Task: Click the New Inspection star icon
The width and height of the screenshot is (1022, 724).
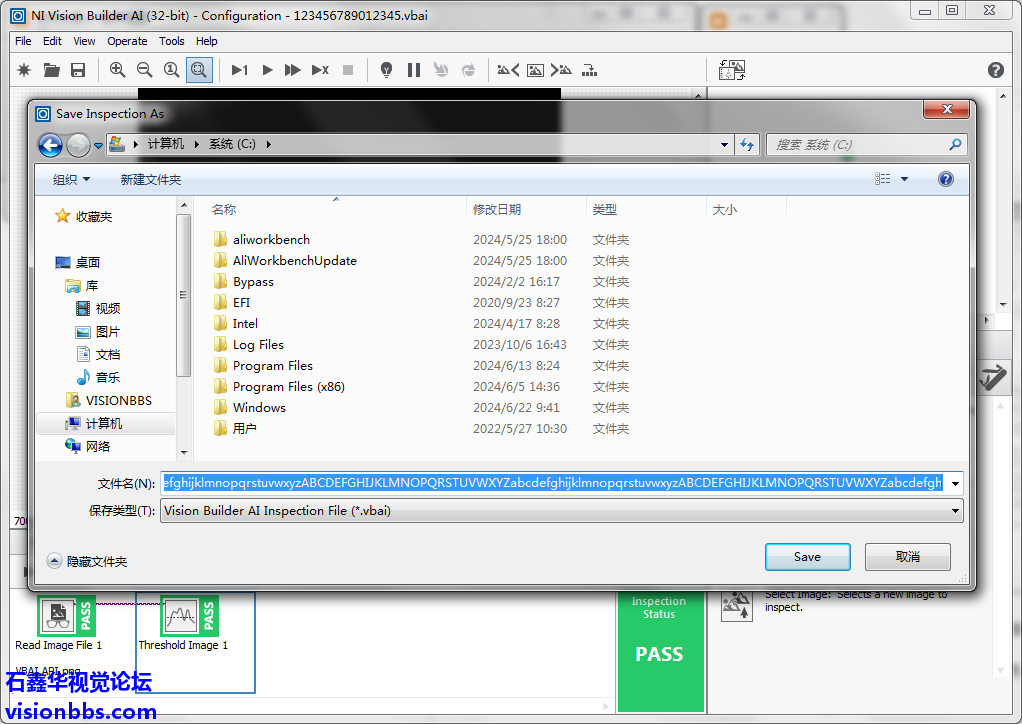Action: pyautogui.click(x=24, y=70)
